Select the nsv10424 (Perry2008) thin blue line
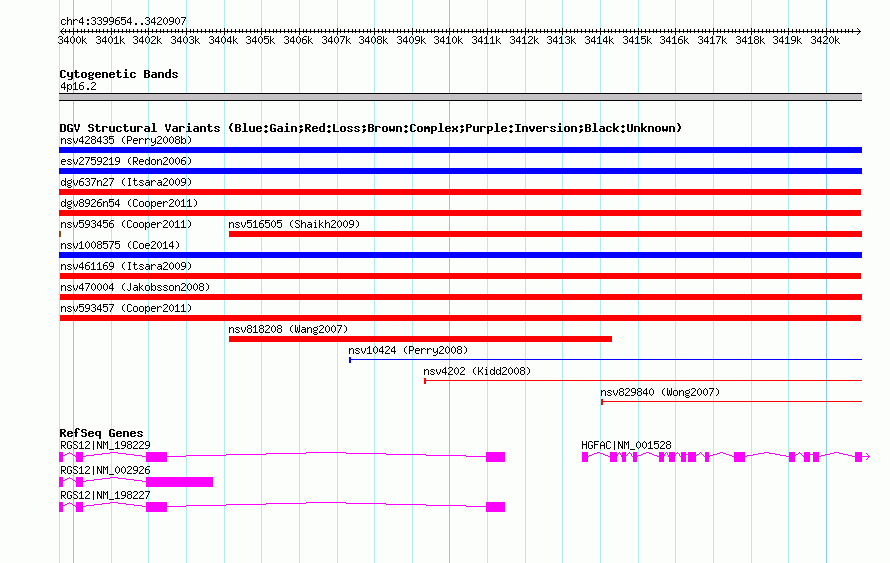Screen dimensions: 890x563 click(x=606, y=359)
